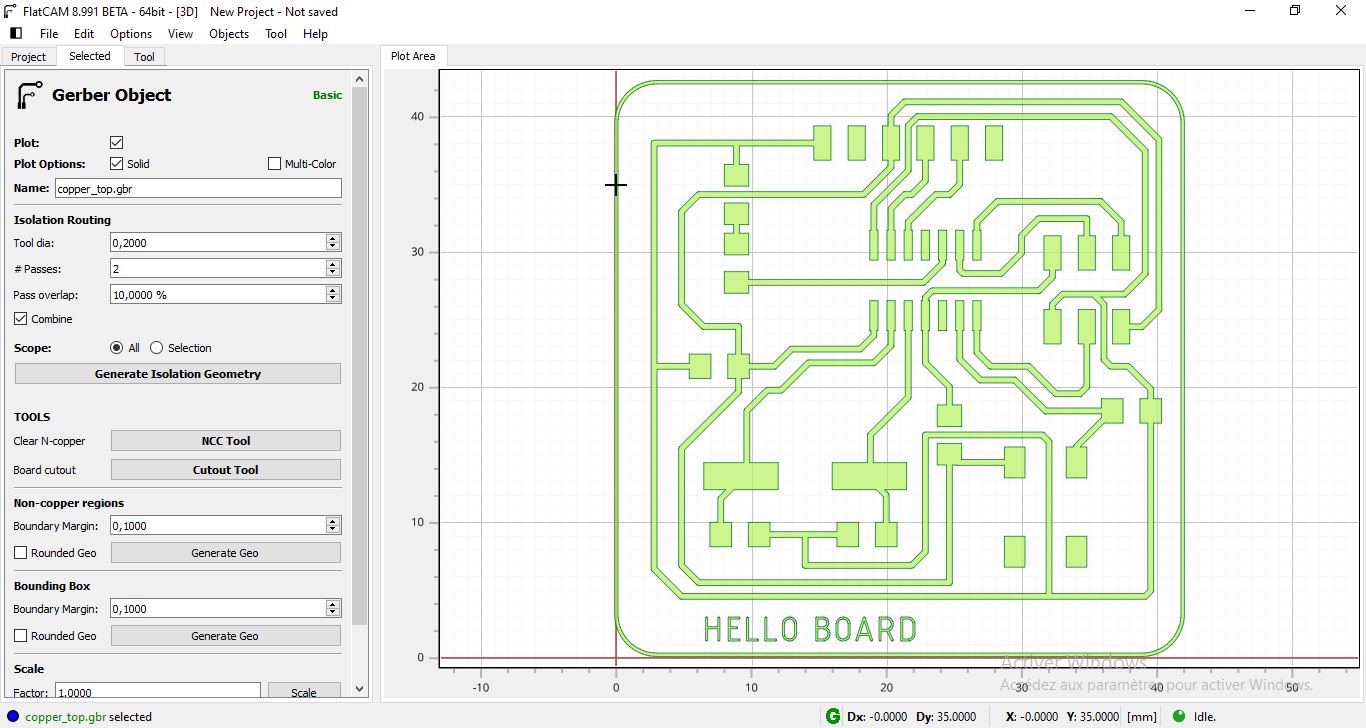Open the View menu
The height and width of the screenshot is (728, 1366).
pos(181,34)
